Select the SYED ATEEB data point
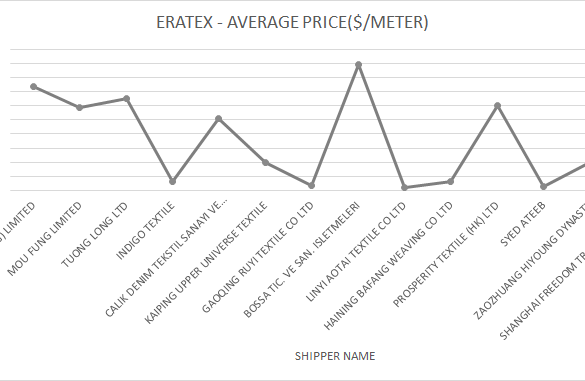 544,187
